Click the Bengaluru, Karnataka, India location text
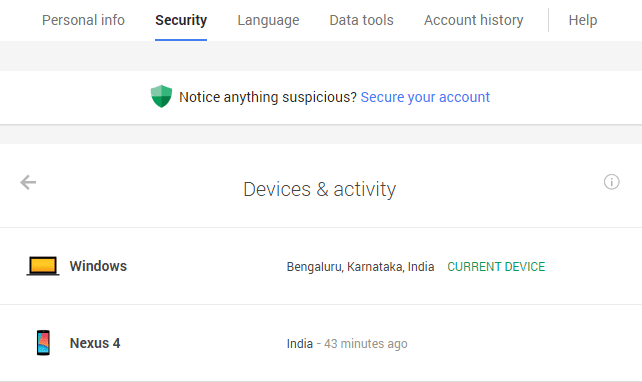This screenshot has width=642, height=382. pyautogui.click(x=360, y=267)
